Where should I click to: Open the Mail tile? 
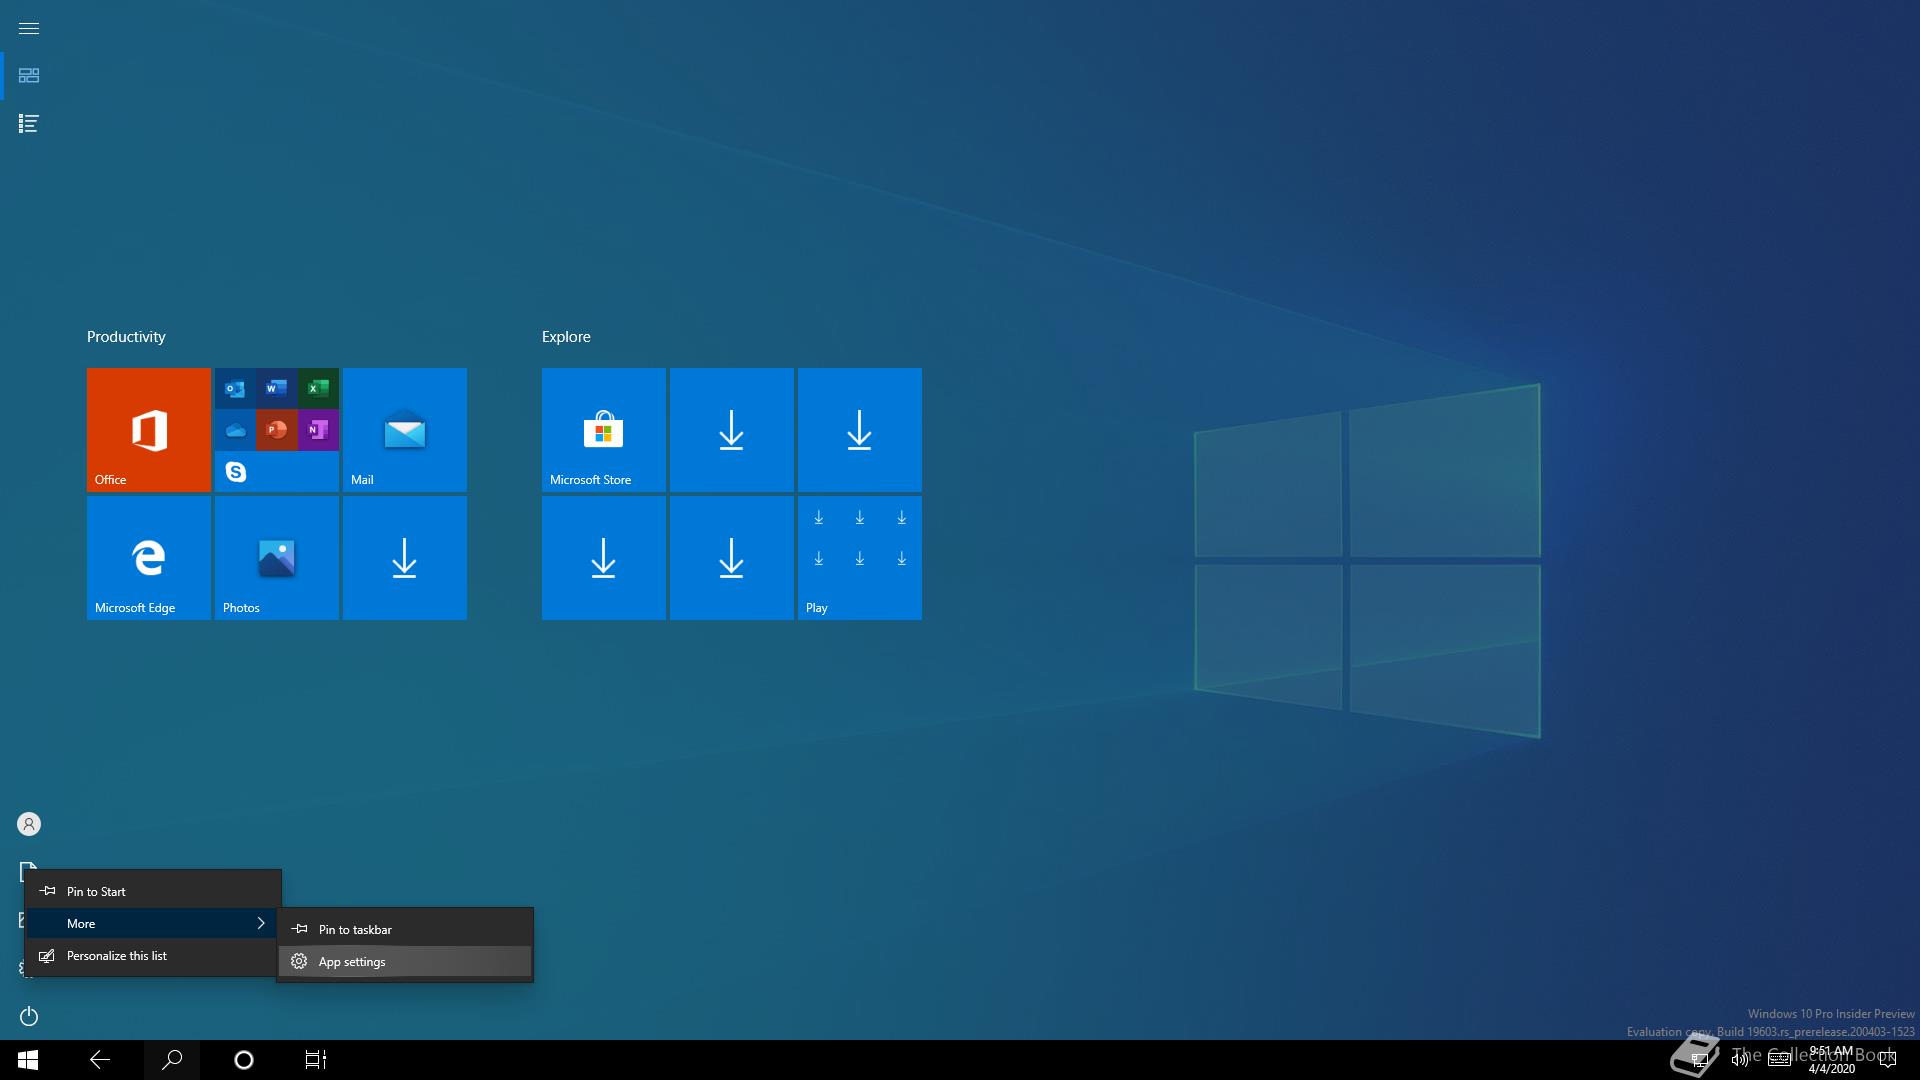(405, 430)
